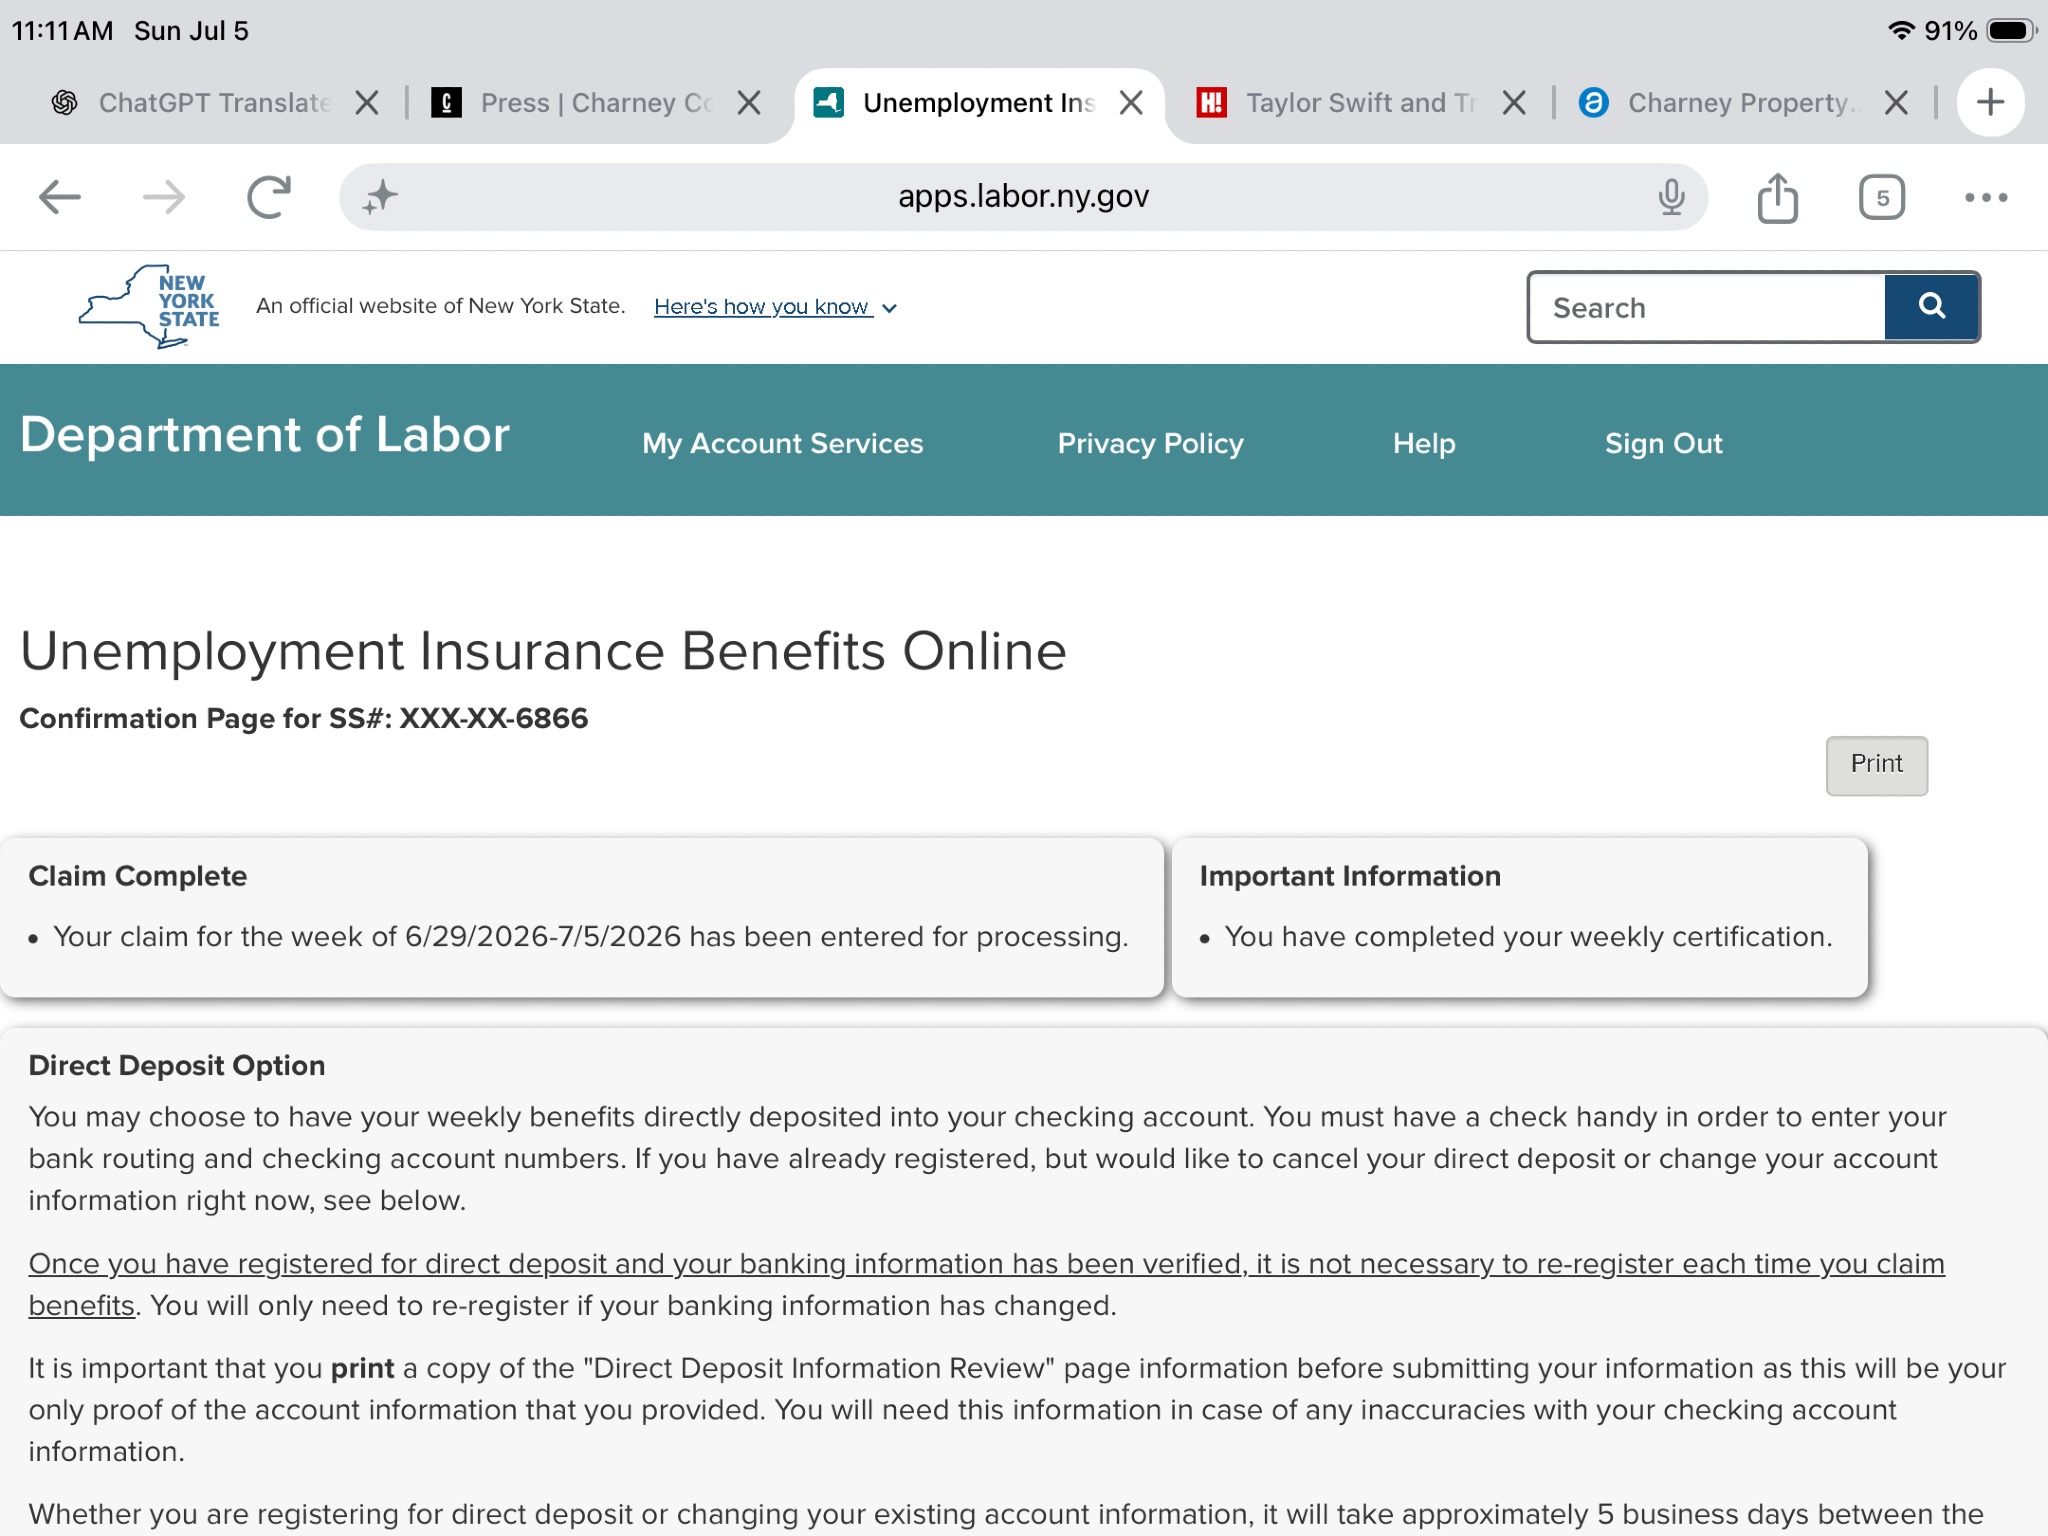Tap the Wi-Fi status icon
Image resolution: width=2048 pixels, height=1536 pixels.
[x=1900, y=31]
